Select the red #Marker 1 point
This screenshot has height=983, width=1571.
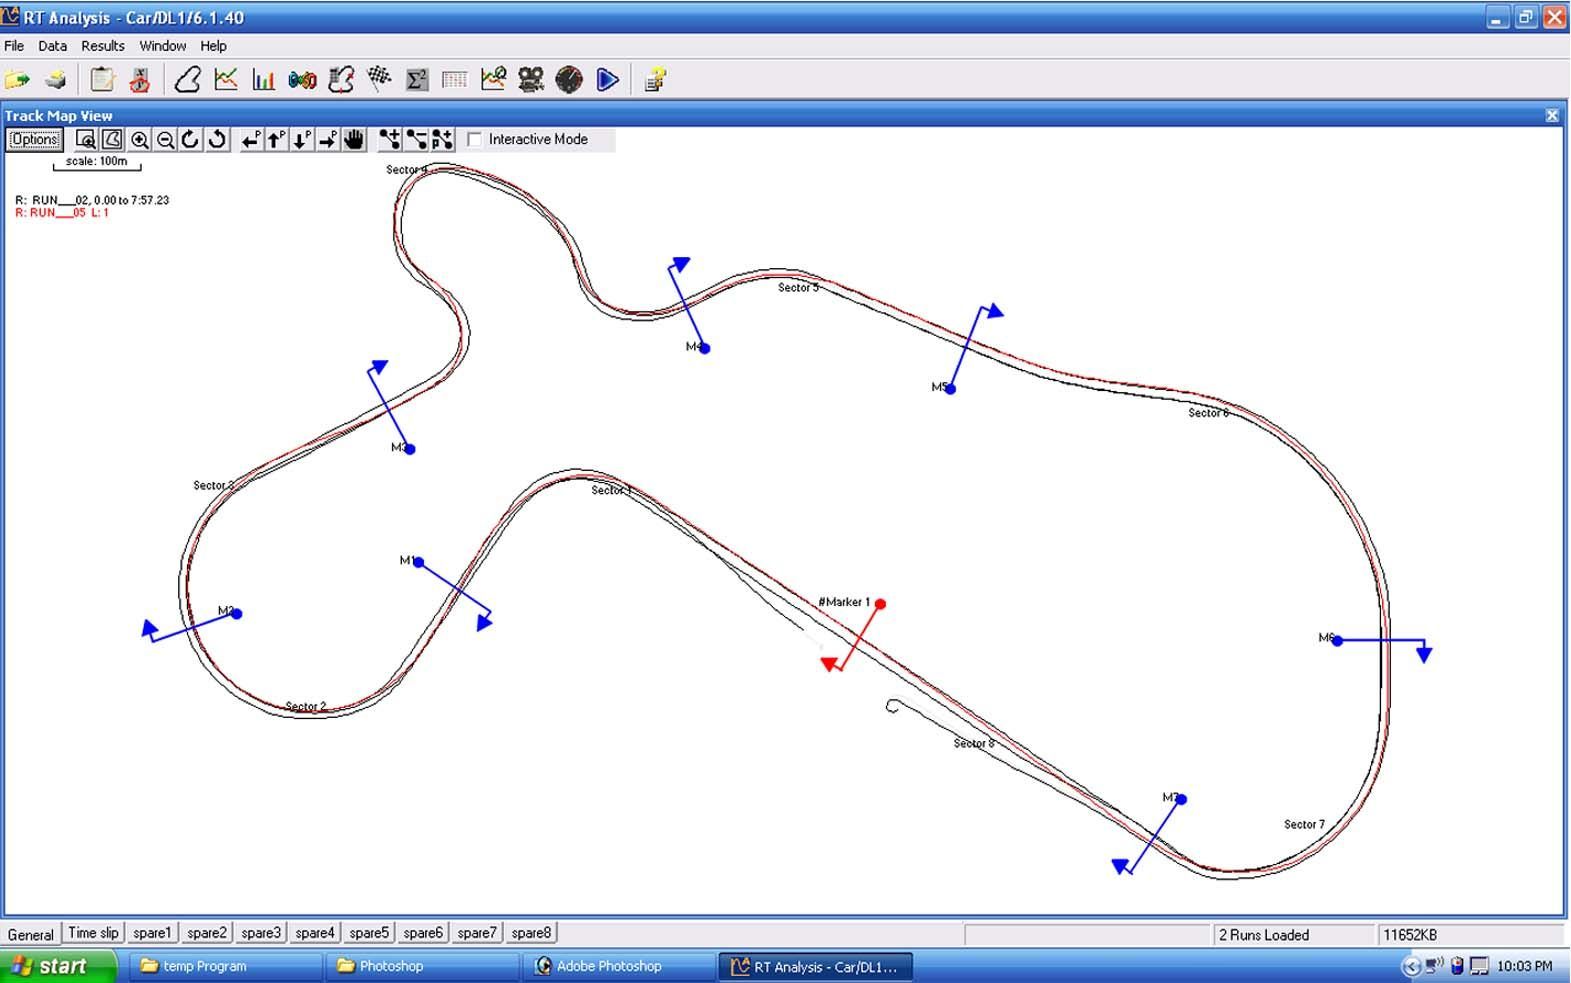880,604
